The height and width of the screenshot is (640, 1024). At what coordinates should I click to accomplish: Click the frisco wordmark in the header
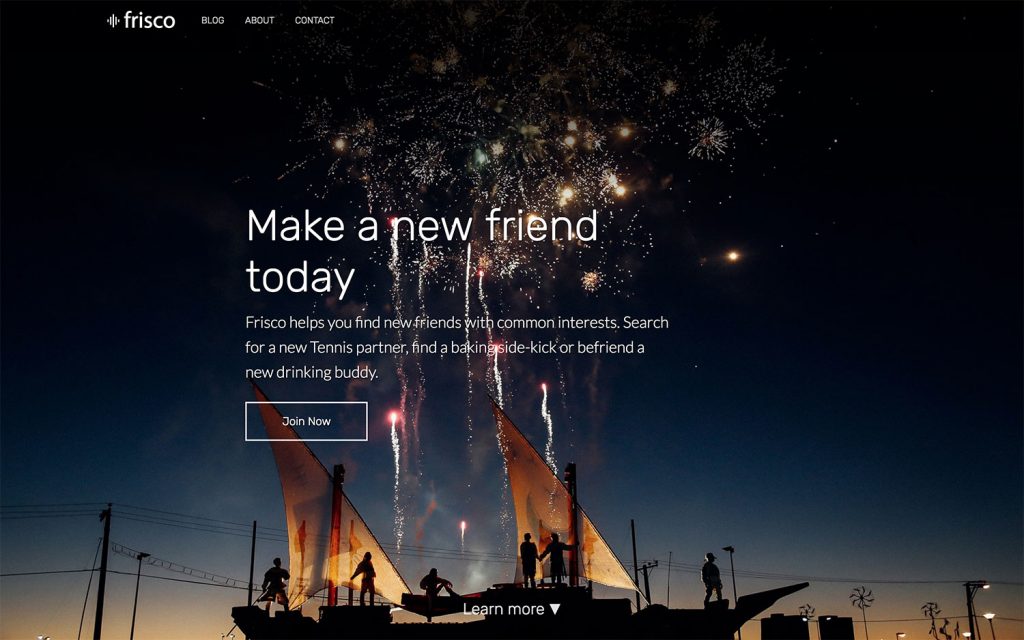point(150,20)
